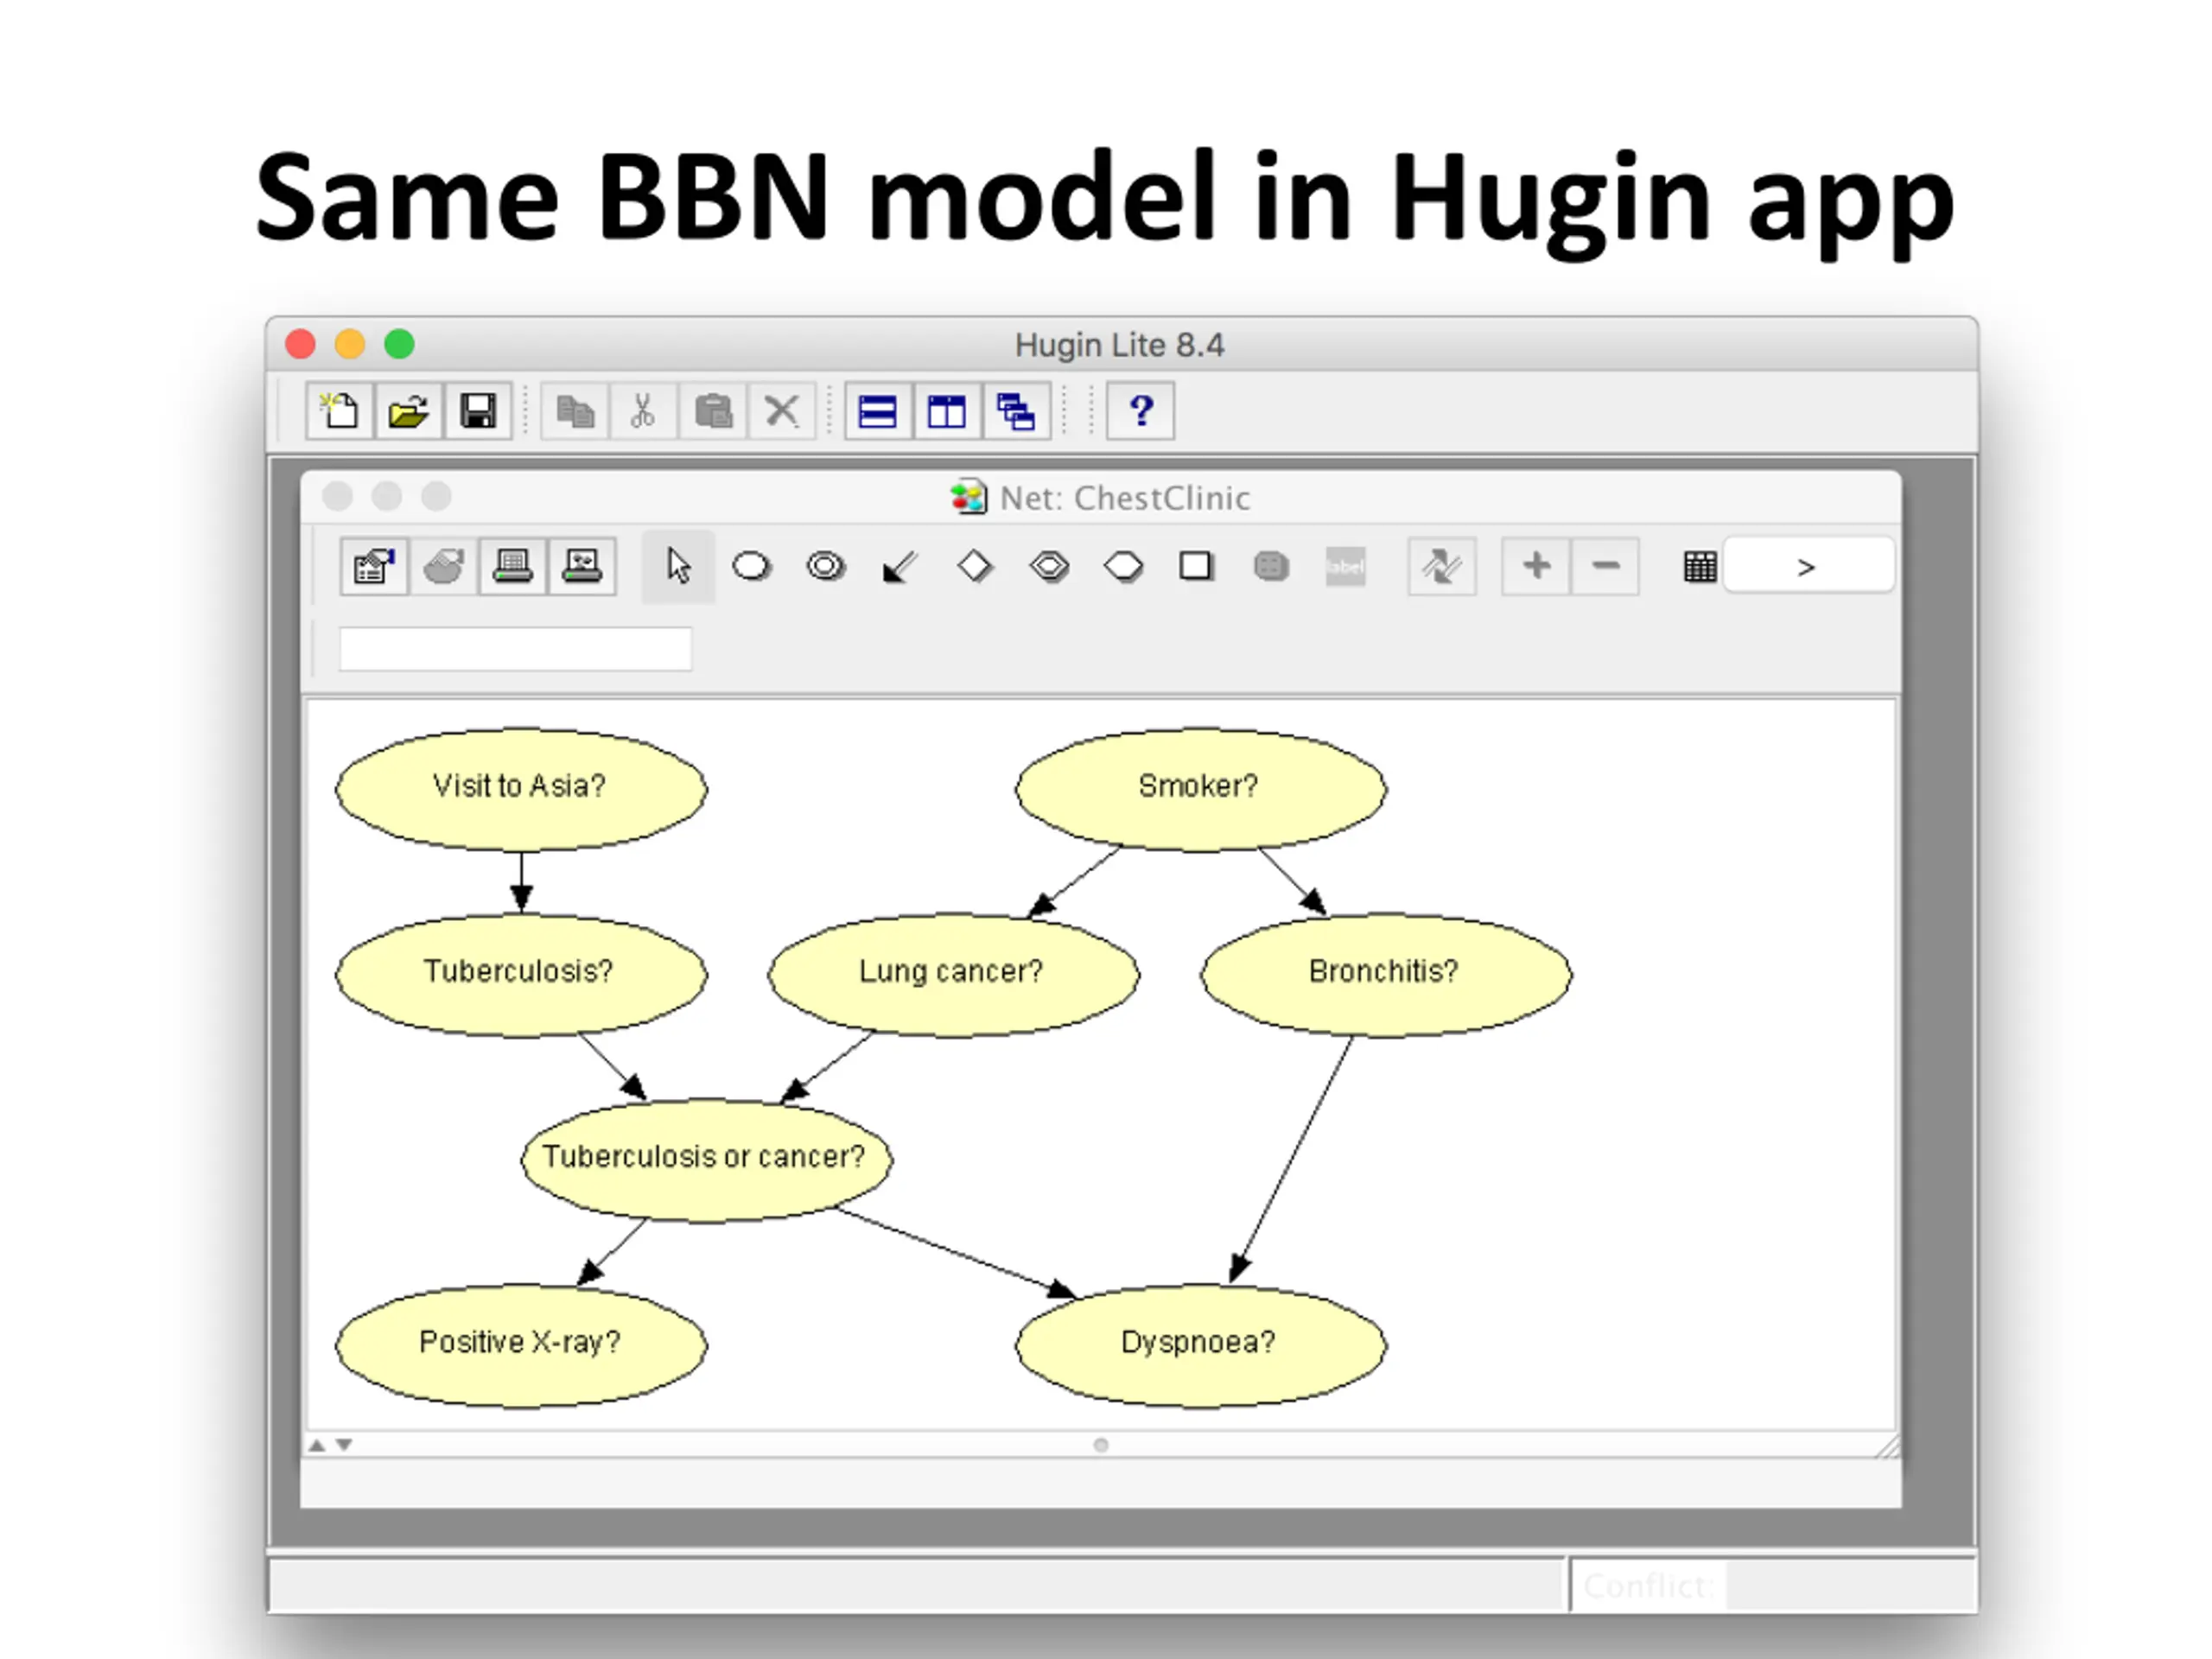
Task: Cascade windows icon
Action: click(1016, 411)
